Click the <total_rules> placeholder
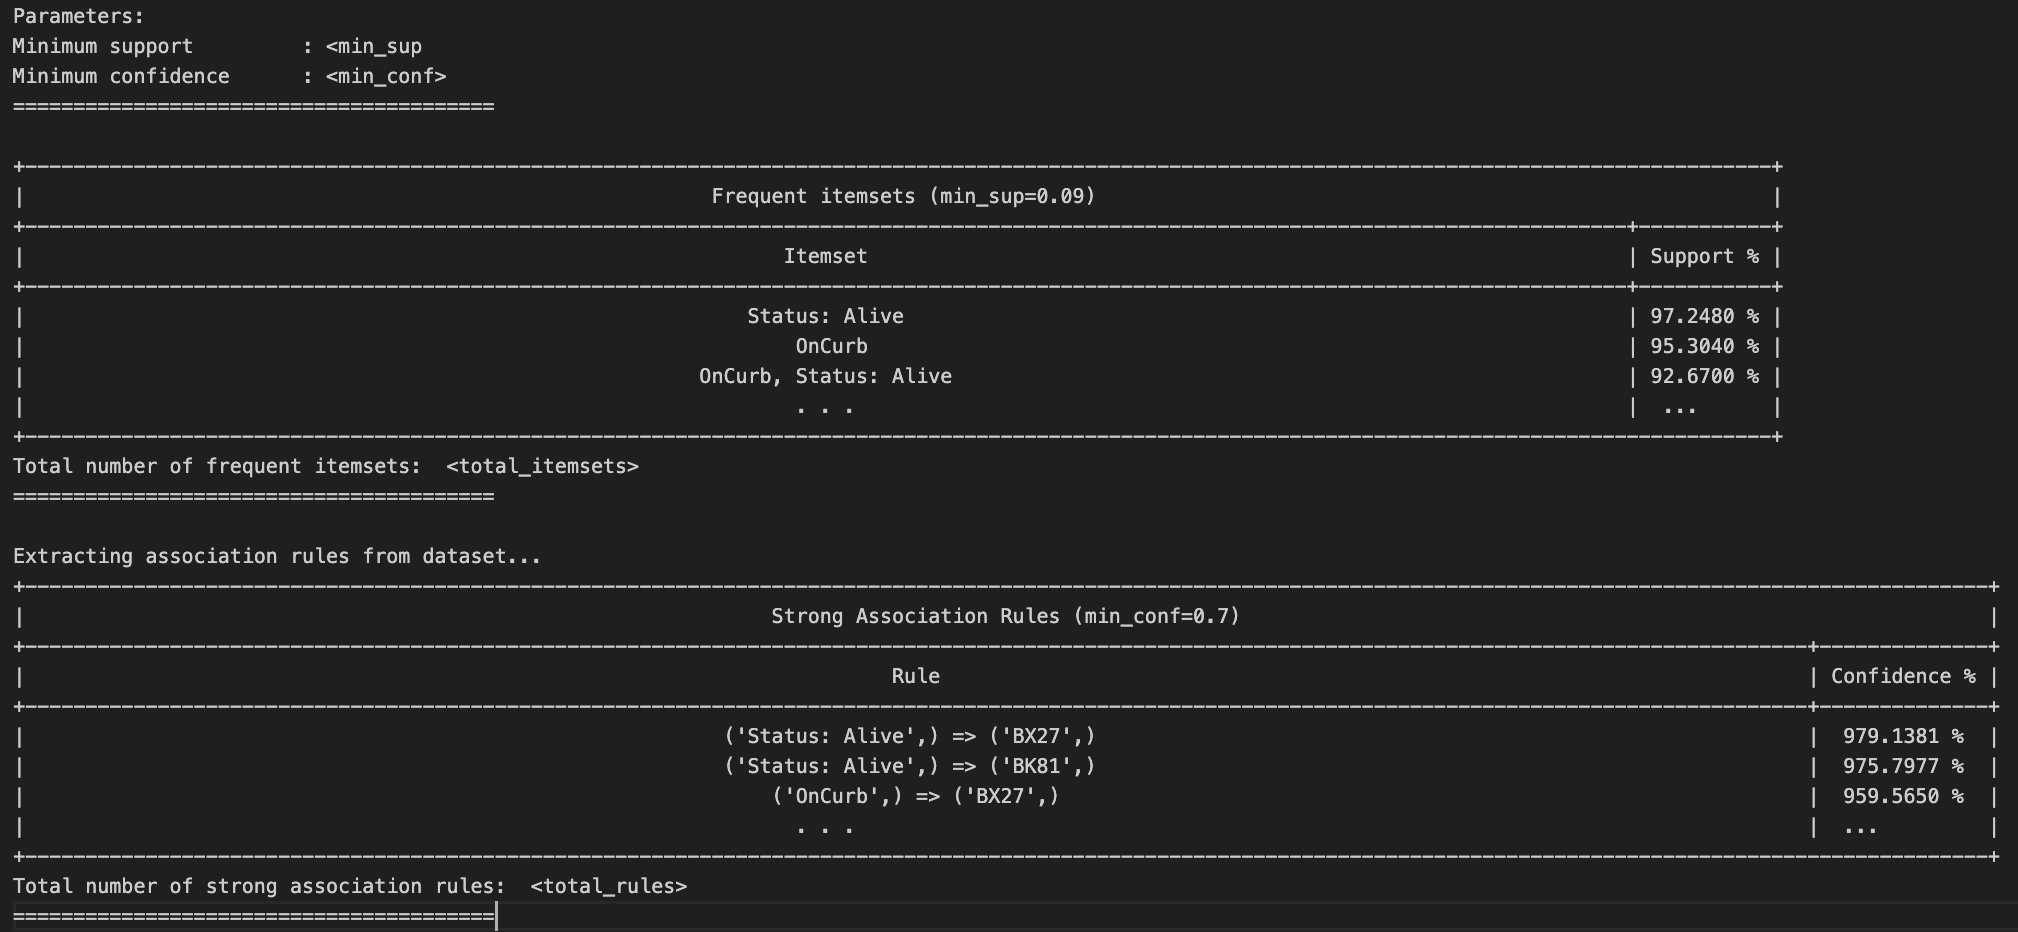The image size is (2018, 932). 608,886
